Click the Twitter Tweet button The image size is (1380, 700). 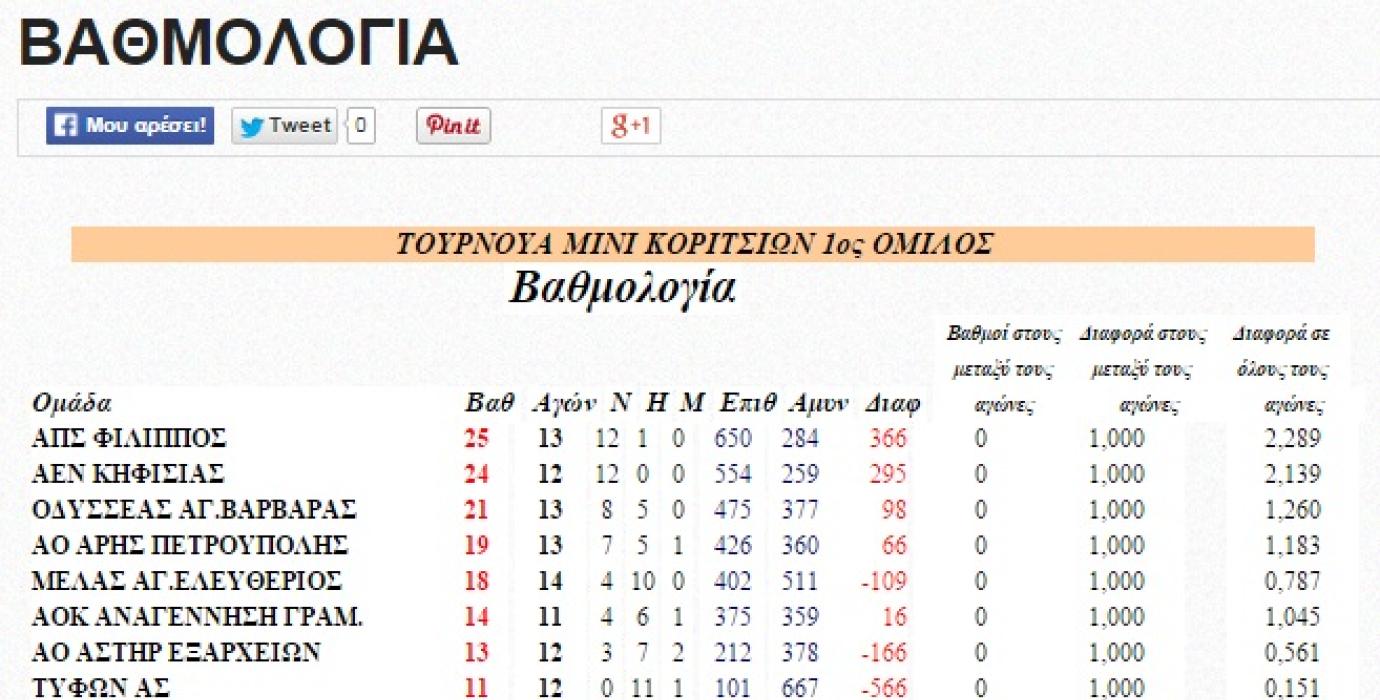coord(285,126)
